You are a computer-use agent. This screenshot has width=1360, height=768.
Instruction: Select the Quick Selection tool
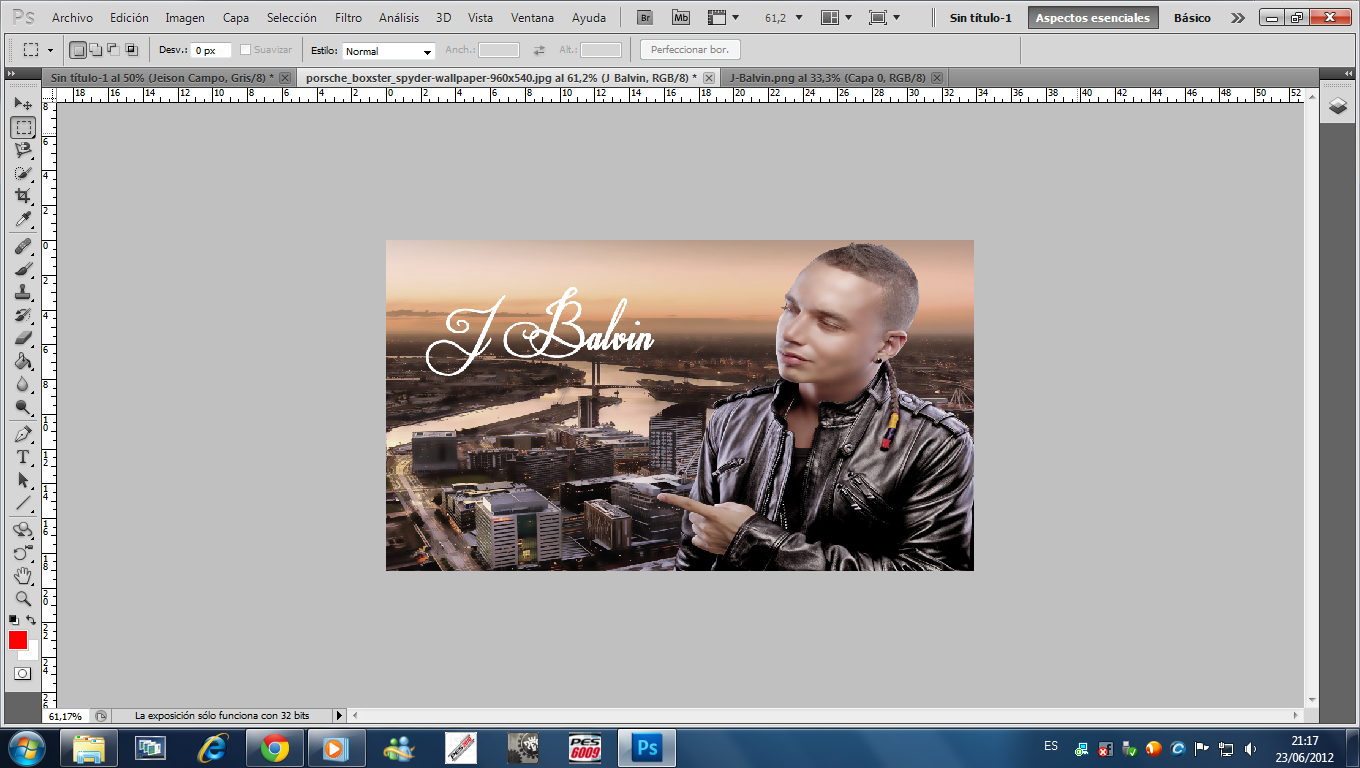(x=23, y=173)
